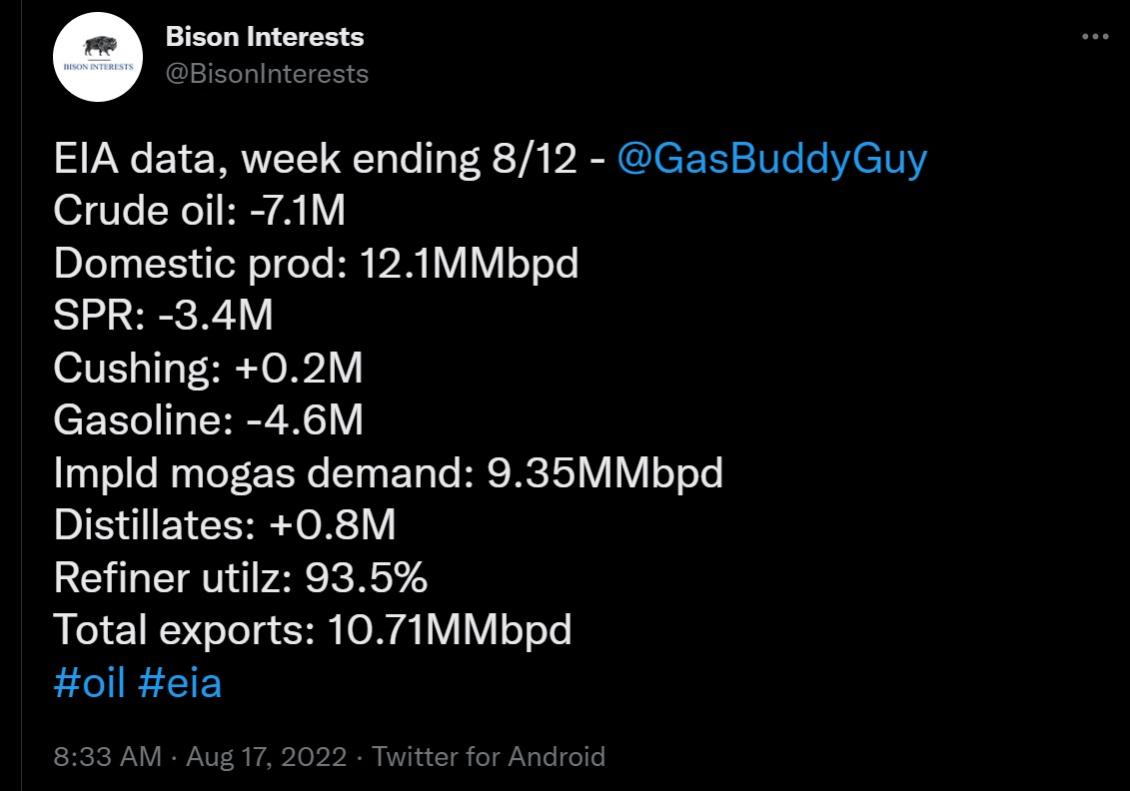Click the 'Cushing: +0.2M' line
Image resolution: width=1130 pixels, height=791 pixels.
click(208, 369)
